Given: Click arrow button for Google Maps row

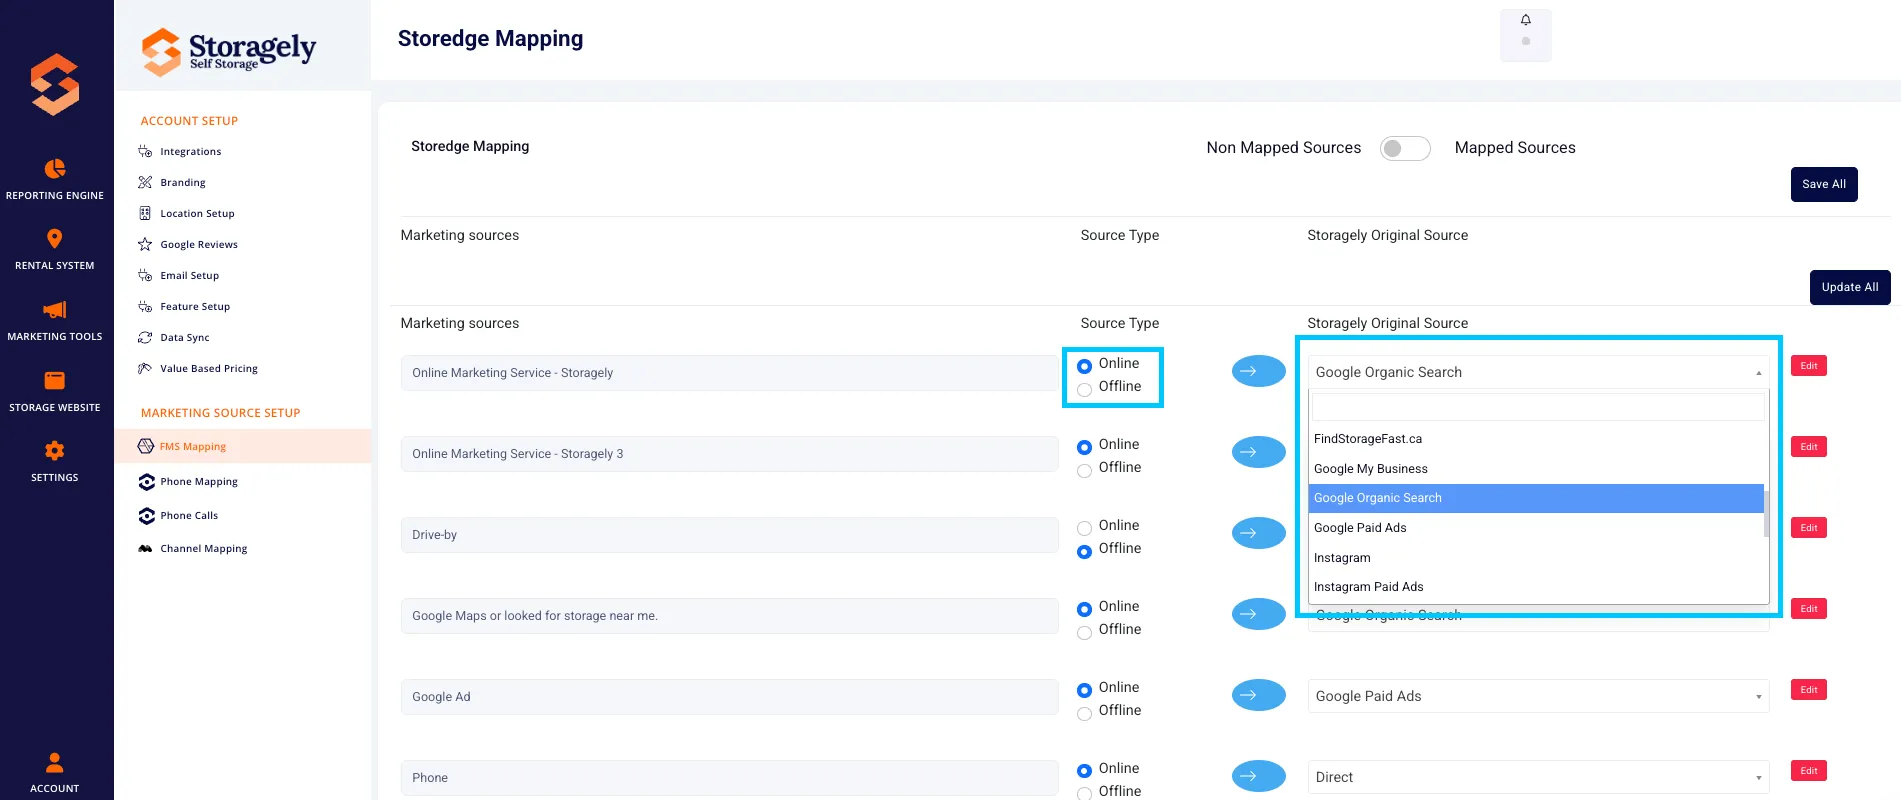Looking at the screenshot, I should [x=1258, y=614].
